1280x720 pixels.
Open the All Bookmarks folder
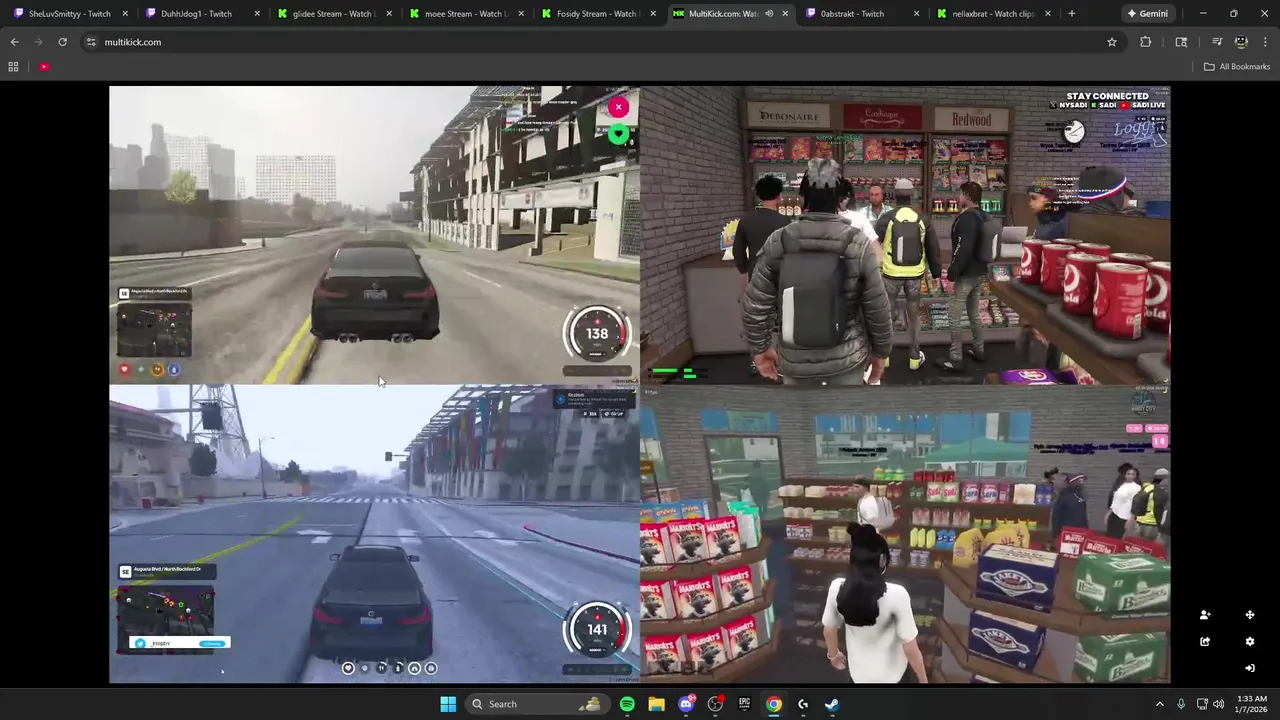point(1237,66)
